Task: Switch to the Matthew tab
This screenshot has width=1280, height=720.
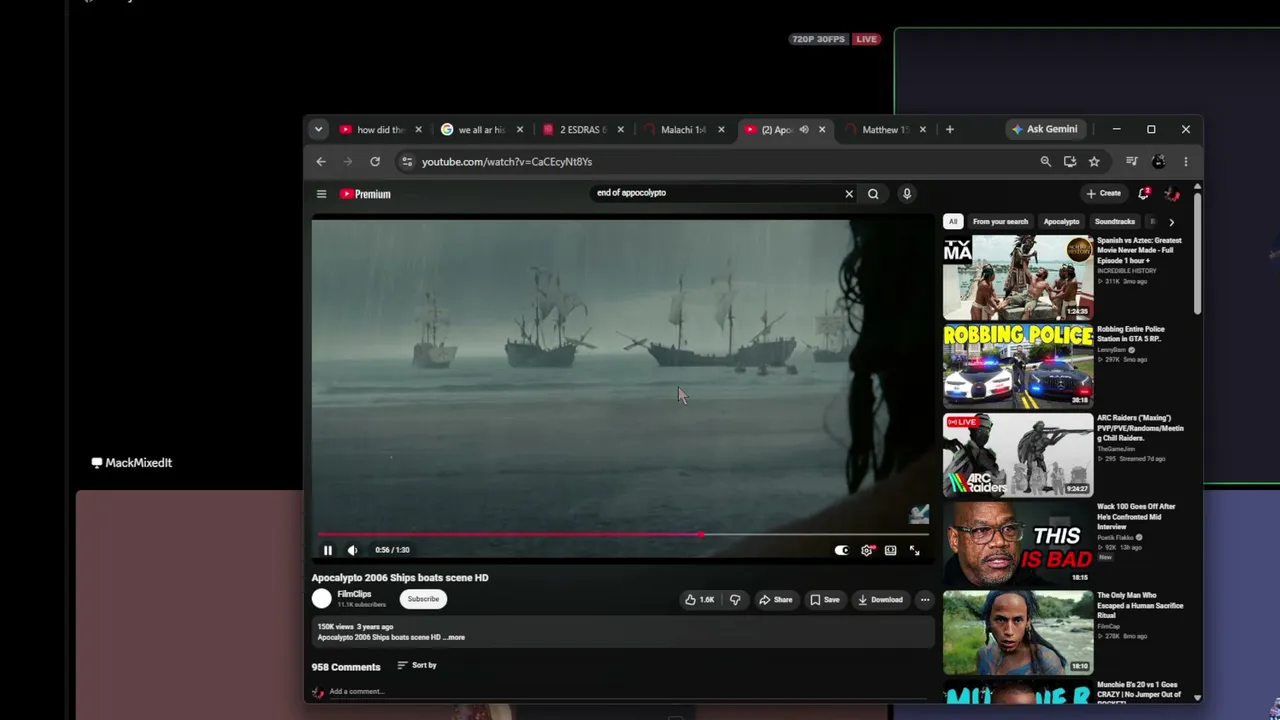Action: (x=885, y=130)
